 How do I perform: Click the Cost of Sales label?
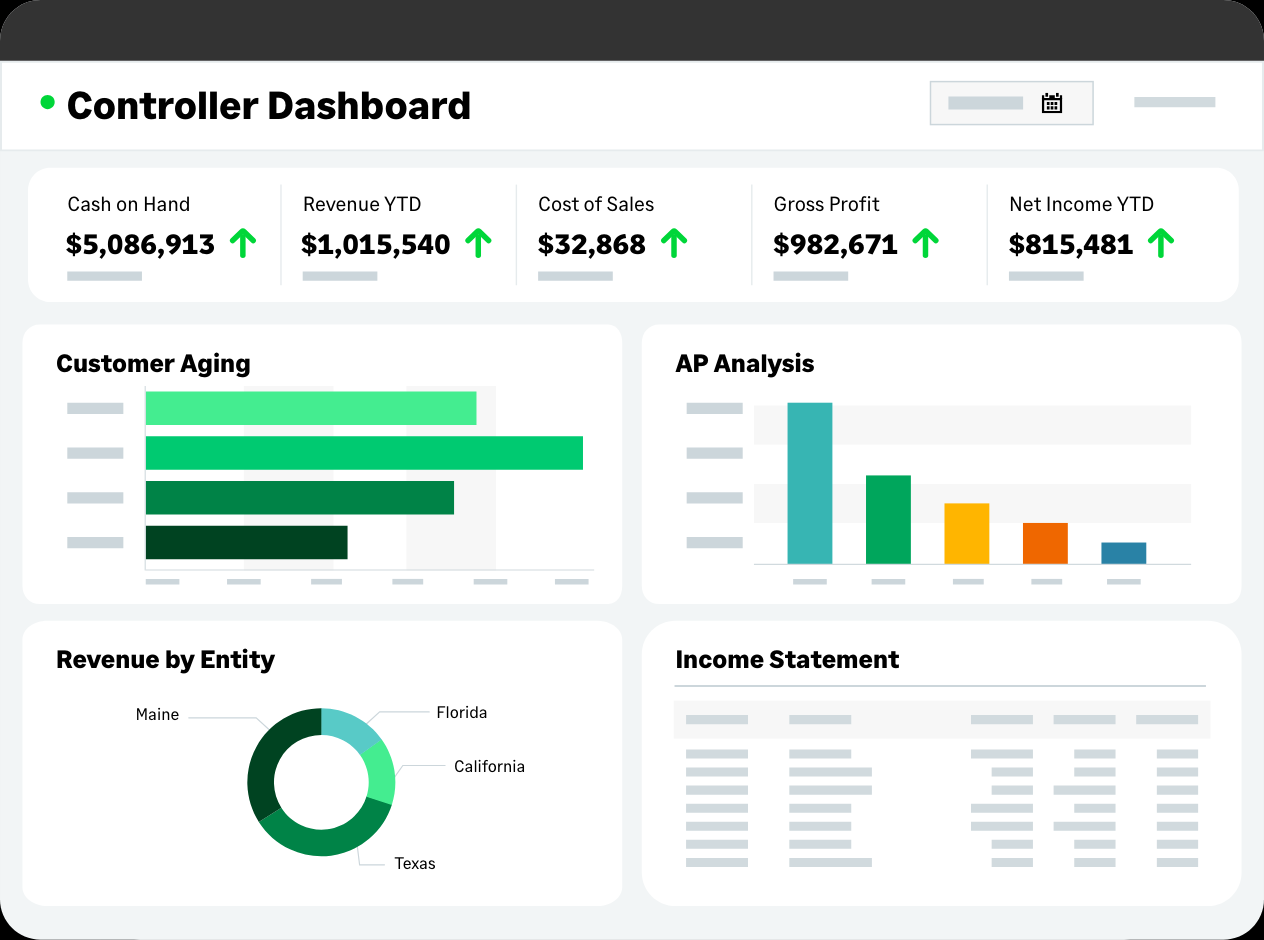point(596,204)
